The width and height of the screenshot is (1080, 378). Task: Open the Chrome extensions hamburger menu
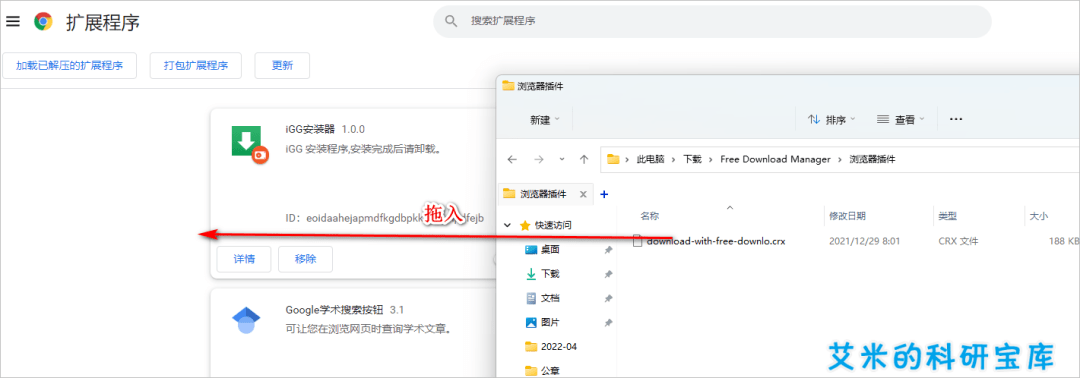tap(12, 21)
